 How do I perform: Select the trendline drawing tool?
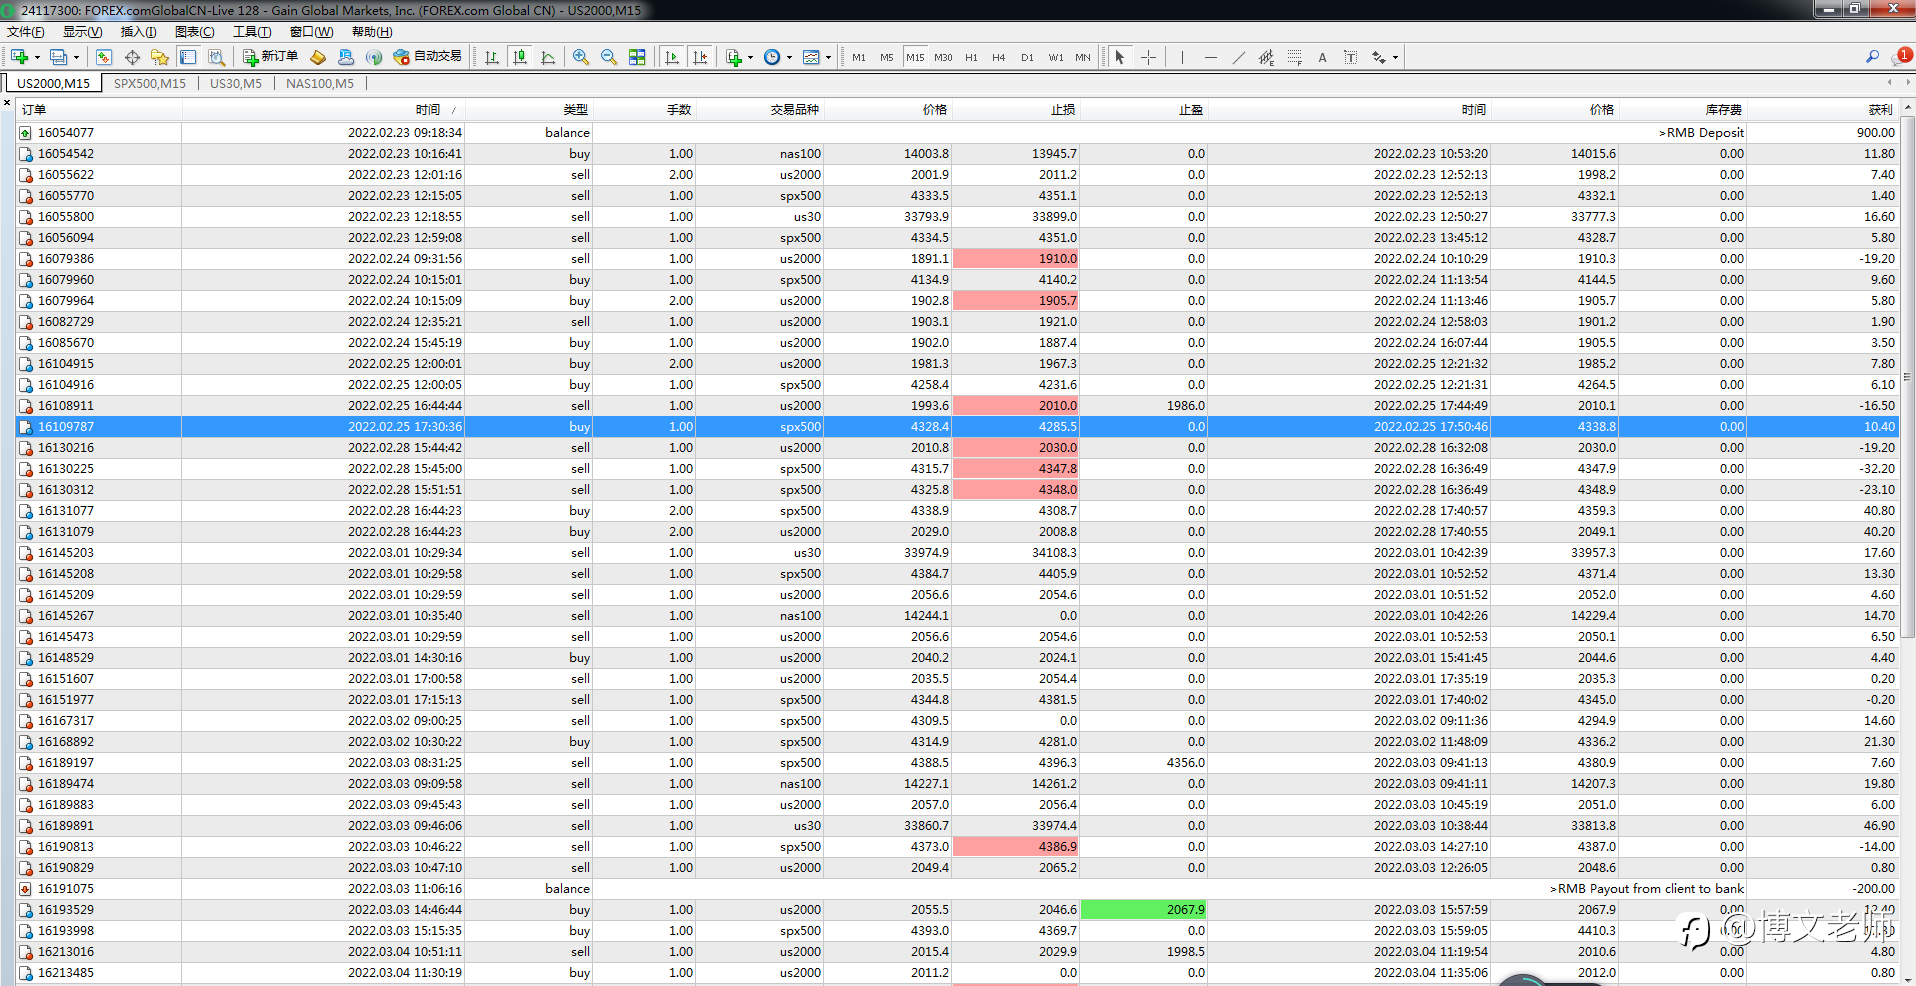click(1238, 57)
